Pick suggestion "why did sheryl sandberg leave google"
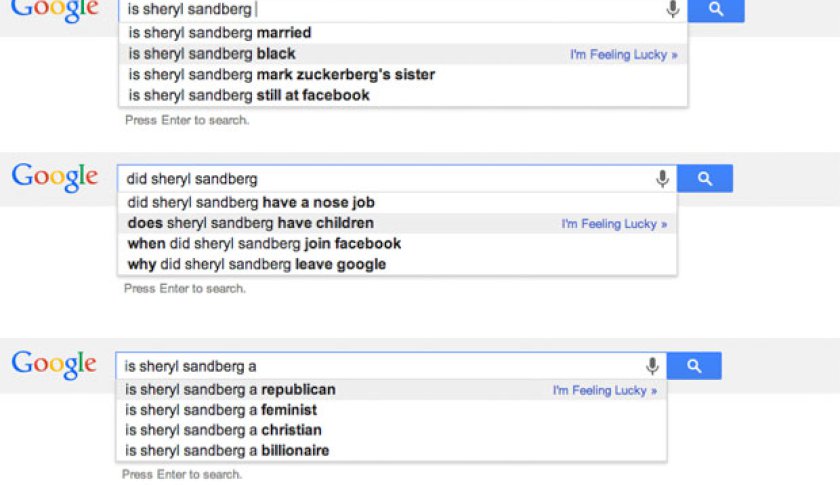The image size is (840, 485). (x=256, y=264)
